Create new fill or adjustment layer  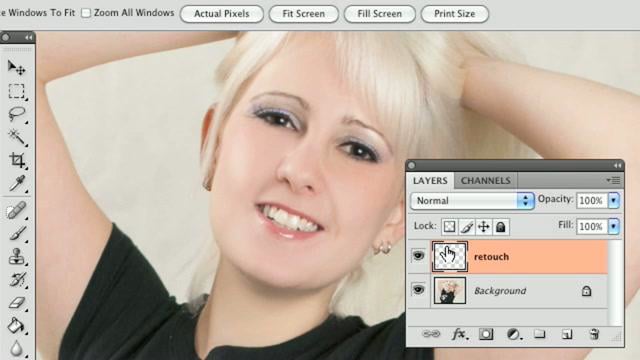514,335
